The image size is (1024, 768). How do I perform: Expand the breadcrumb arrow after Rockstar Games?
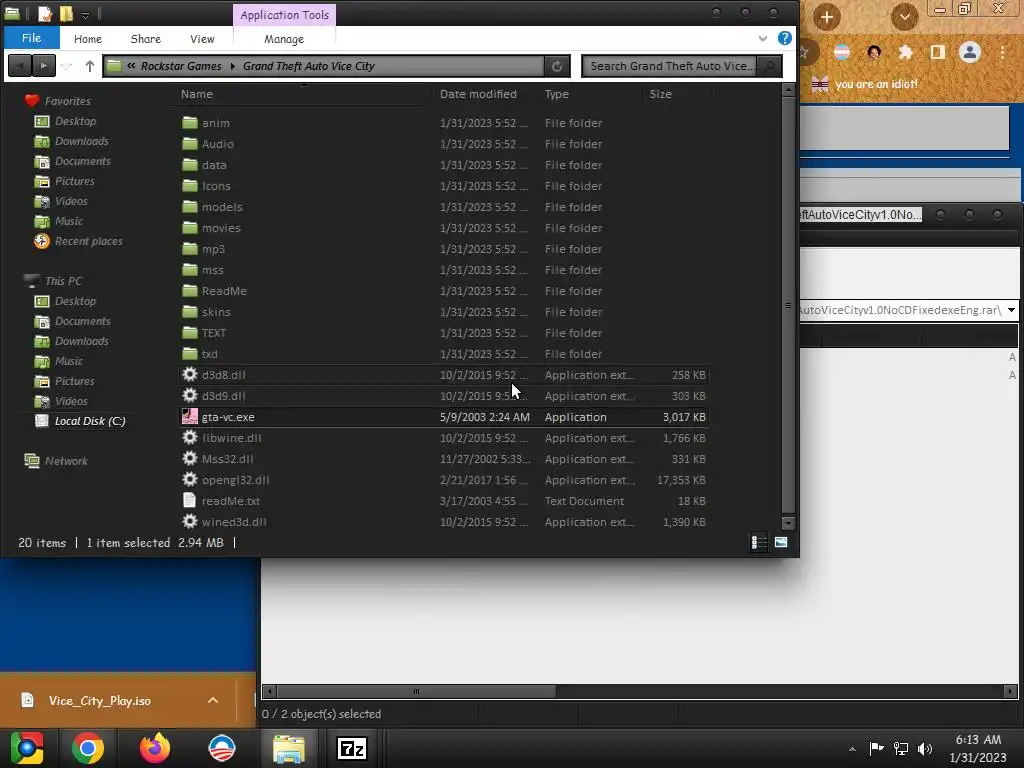click(x=232, y=66)
